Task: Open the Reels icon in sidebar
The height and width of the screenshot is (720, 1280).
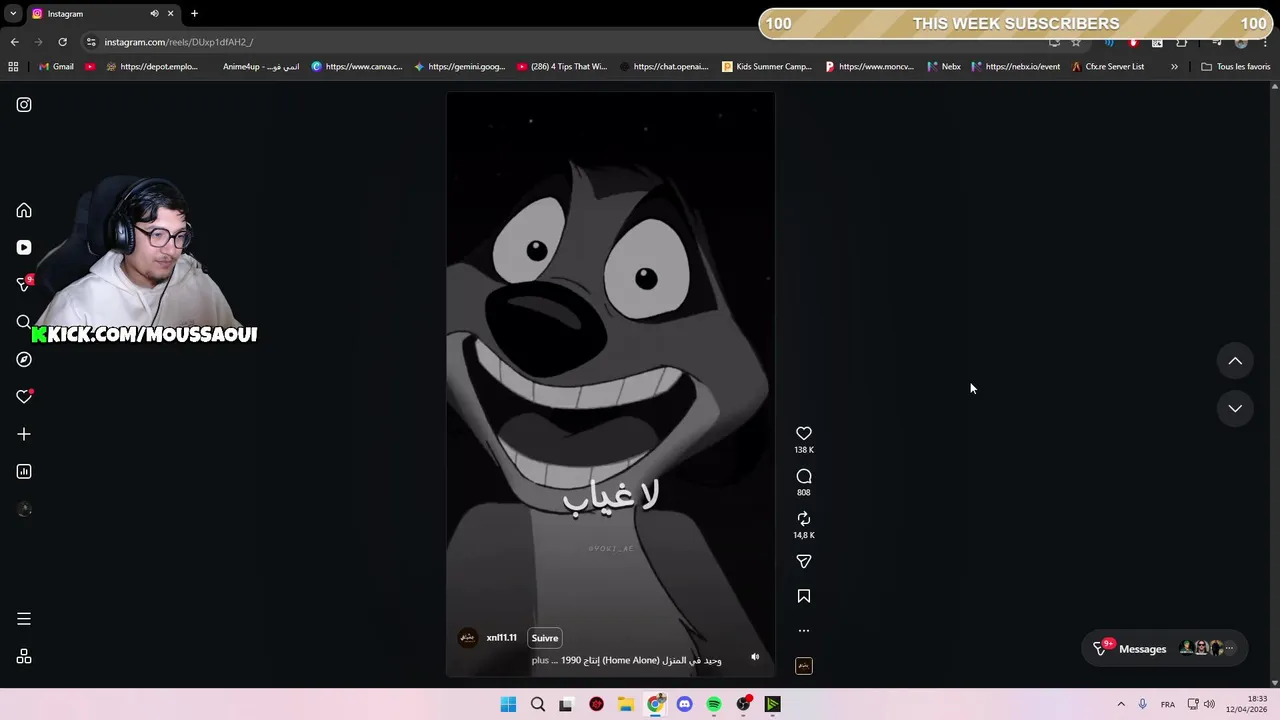Action: click(24, 248)
